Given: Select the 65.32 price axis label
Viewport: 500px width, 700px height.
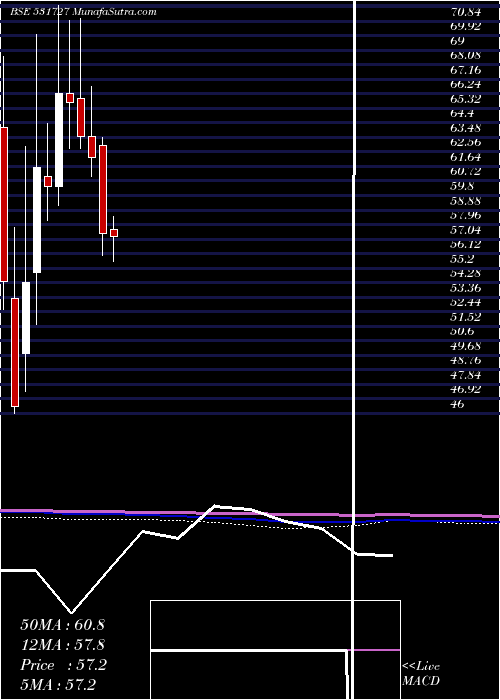Looking at the screenshot, I should (x=466, y=99).
